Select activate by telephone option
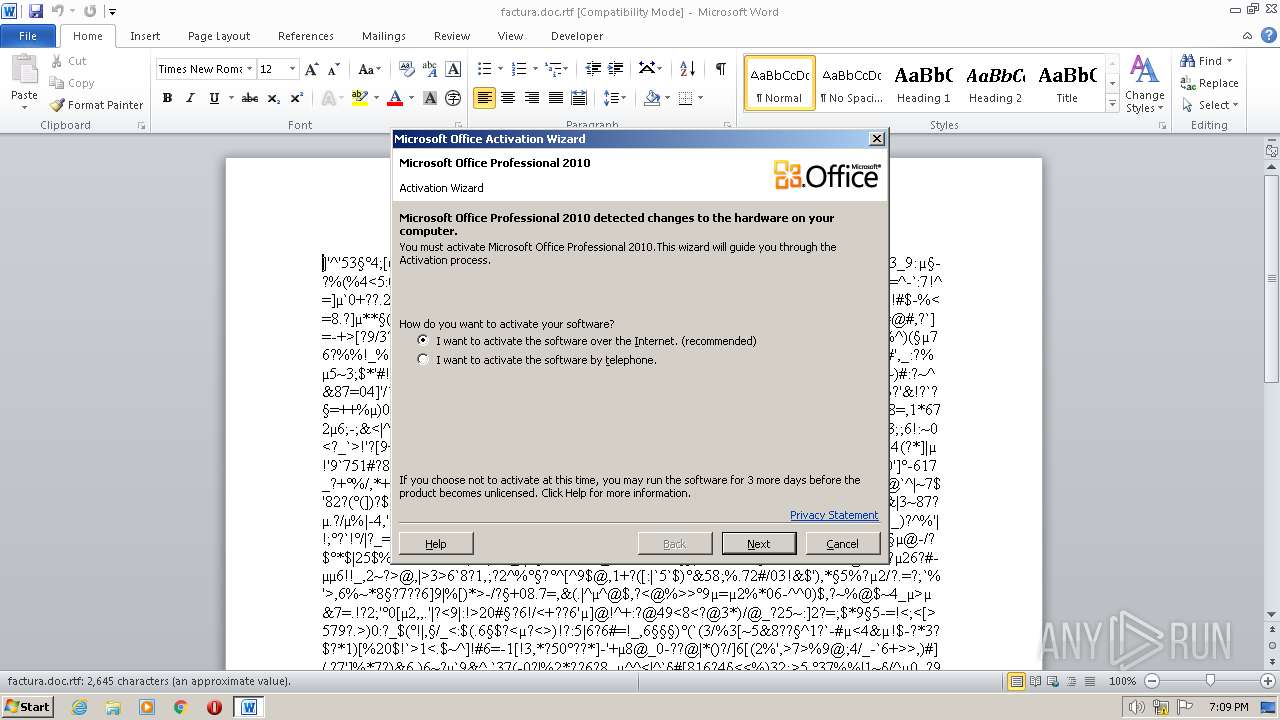1280x720 pixels. 423,360
